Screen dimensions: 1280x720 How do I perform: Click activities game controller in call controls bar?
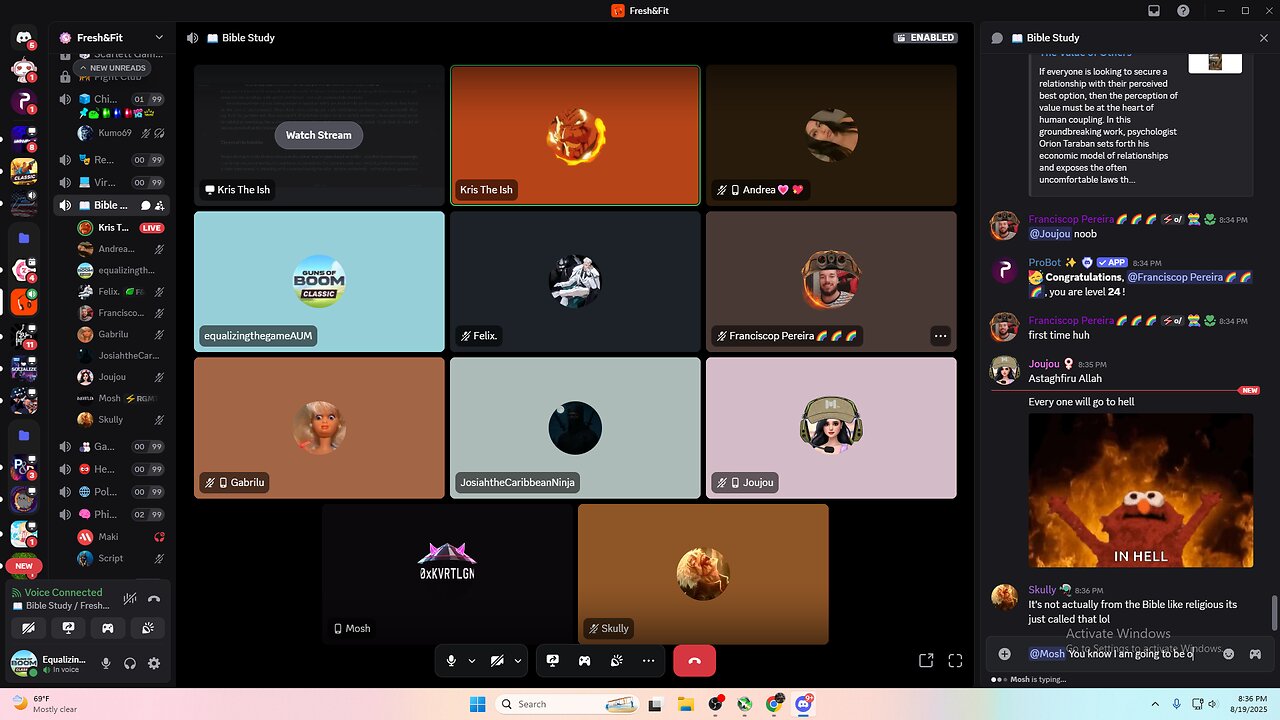(585, 660)
